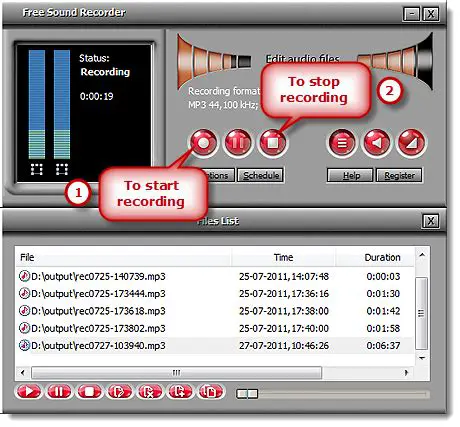Select file D:\output\rec0727-103940.mp3
The image size is (460, 427).
pos(98,346)
